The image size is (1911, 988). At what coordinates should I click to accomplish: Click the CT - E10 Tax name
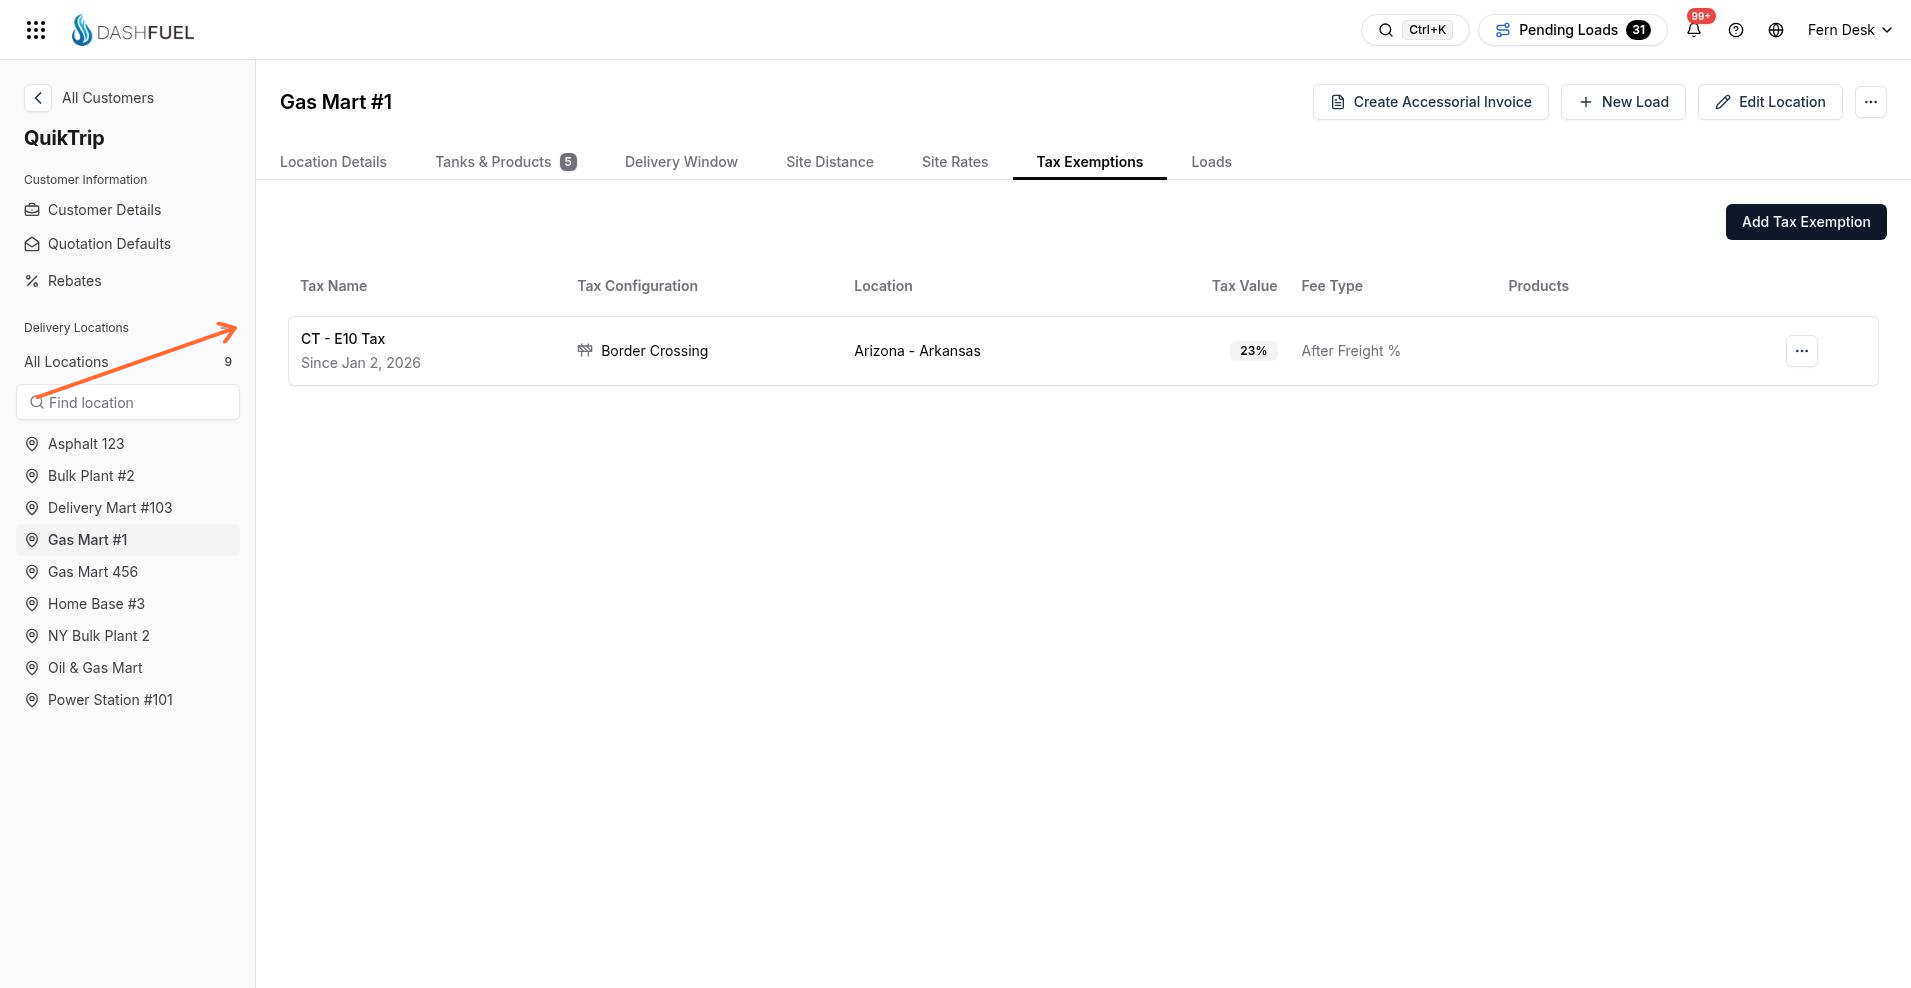click(x=343, y=339)
